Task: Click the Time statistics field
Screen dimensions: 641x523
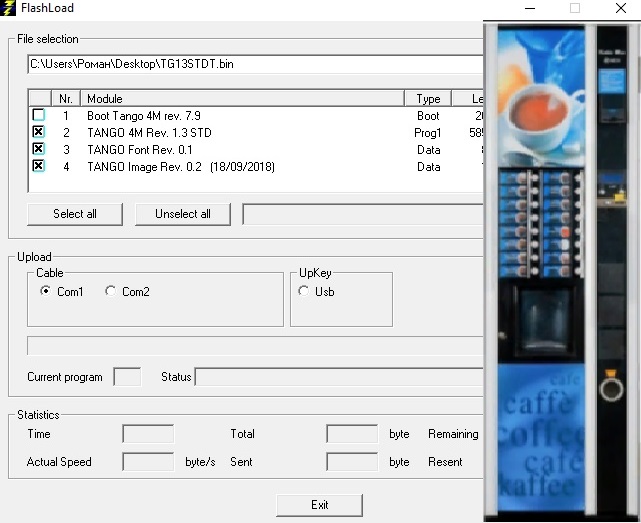Action: [148, 434]
